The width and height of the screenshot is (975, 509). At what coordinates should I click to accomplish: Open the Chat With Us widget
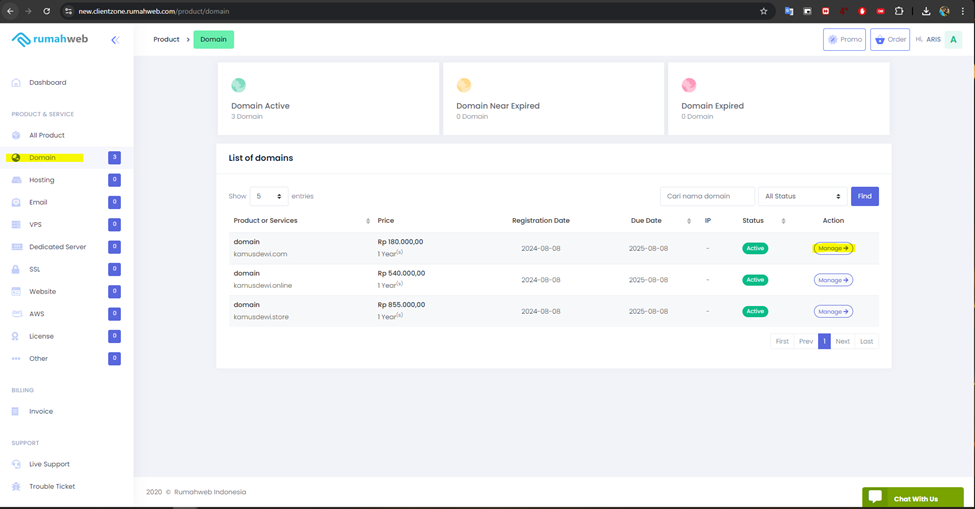coord(913,497)
